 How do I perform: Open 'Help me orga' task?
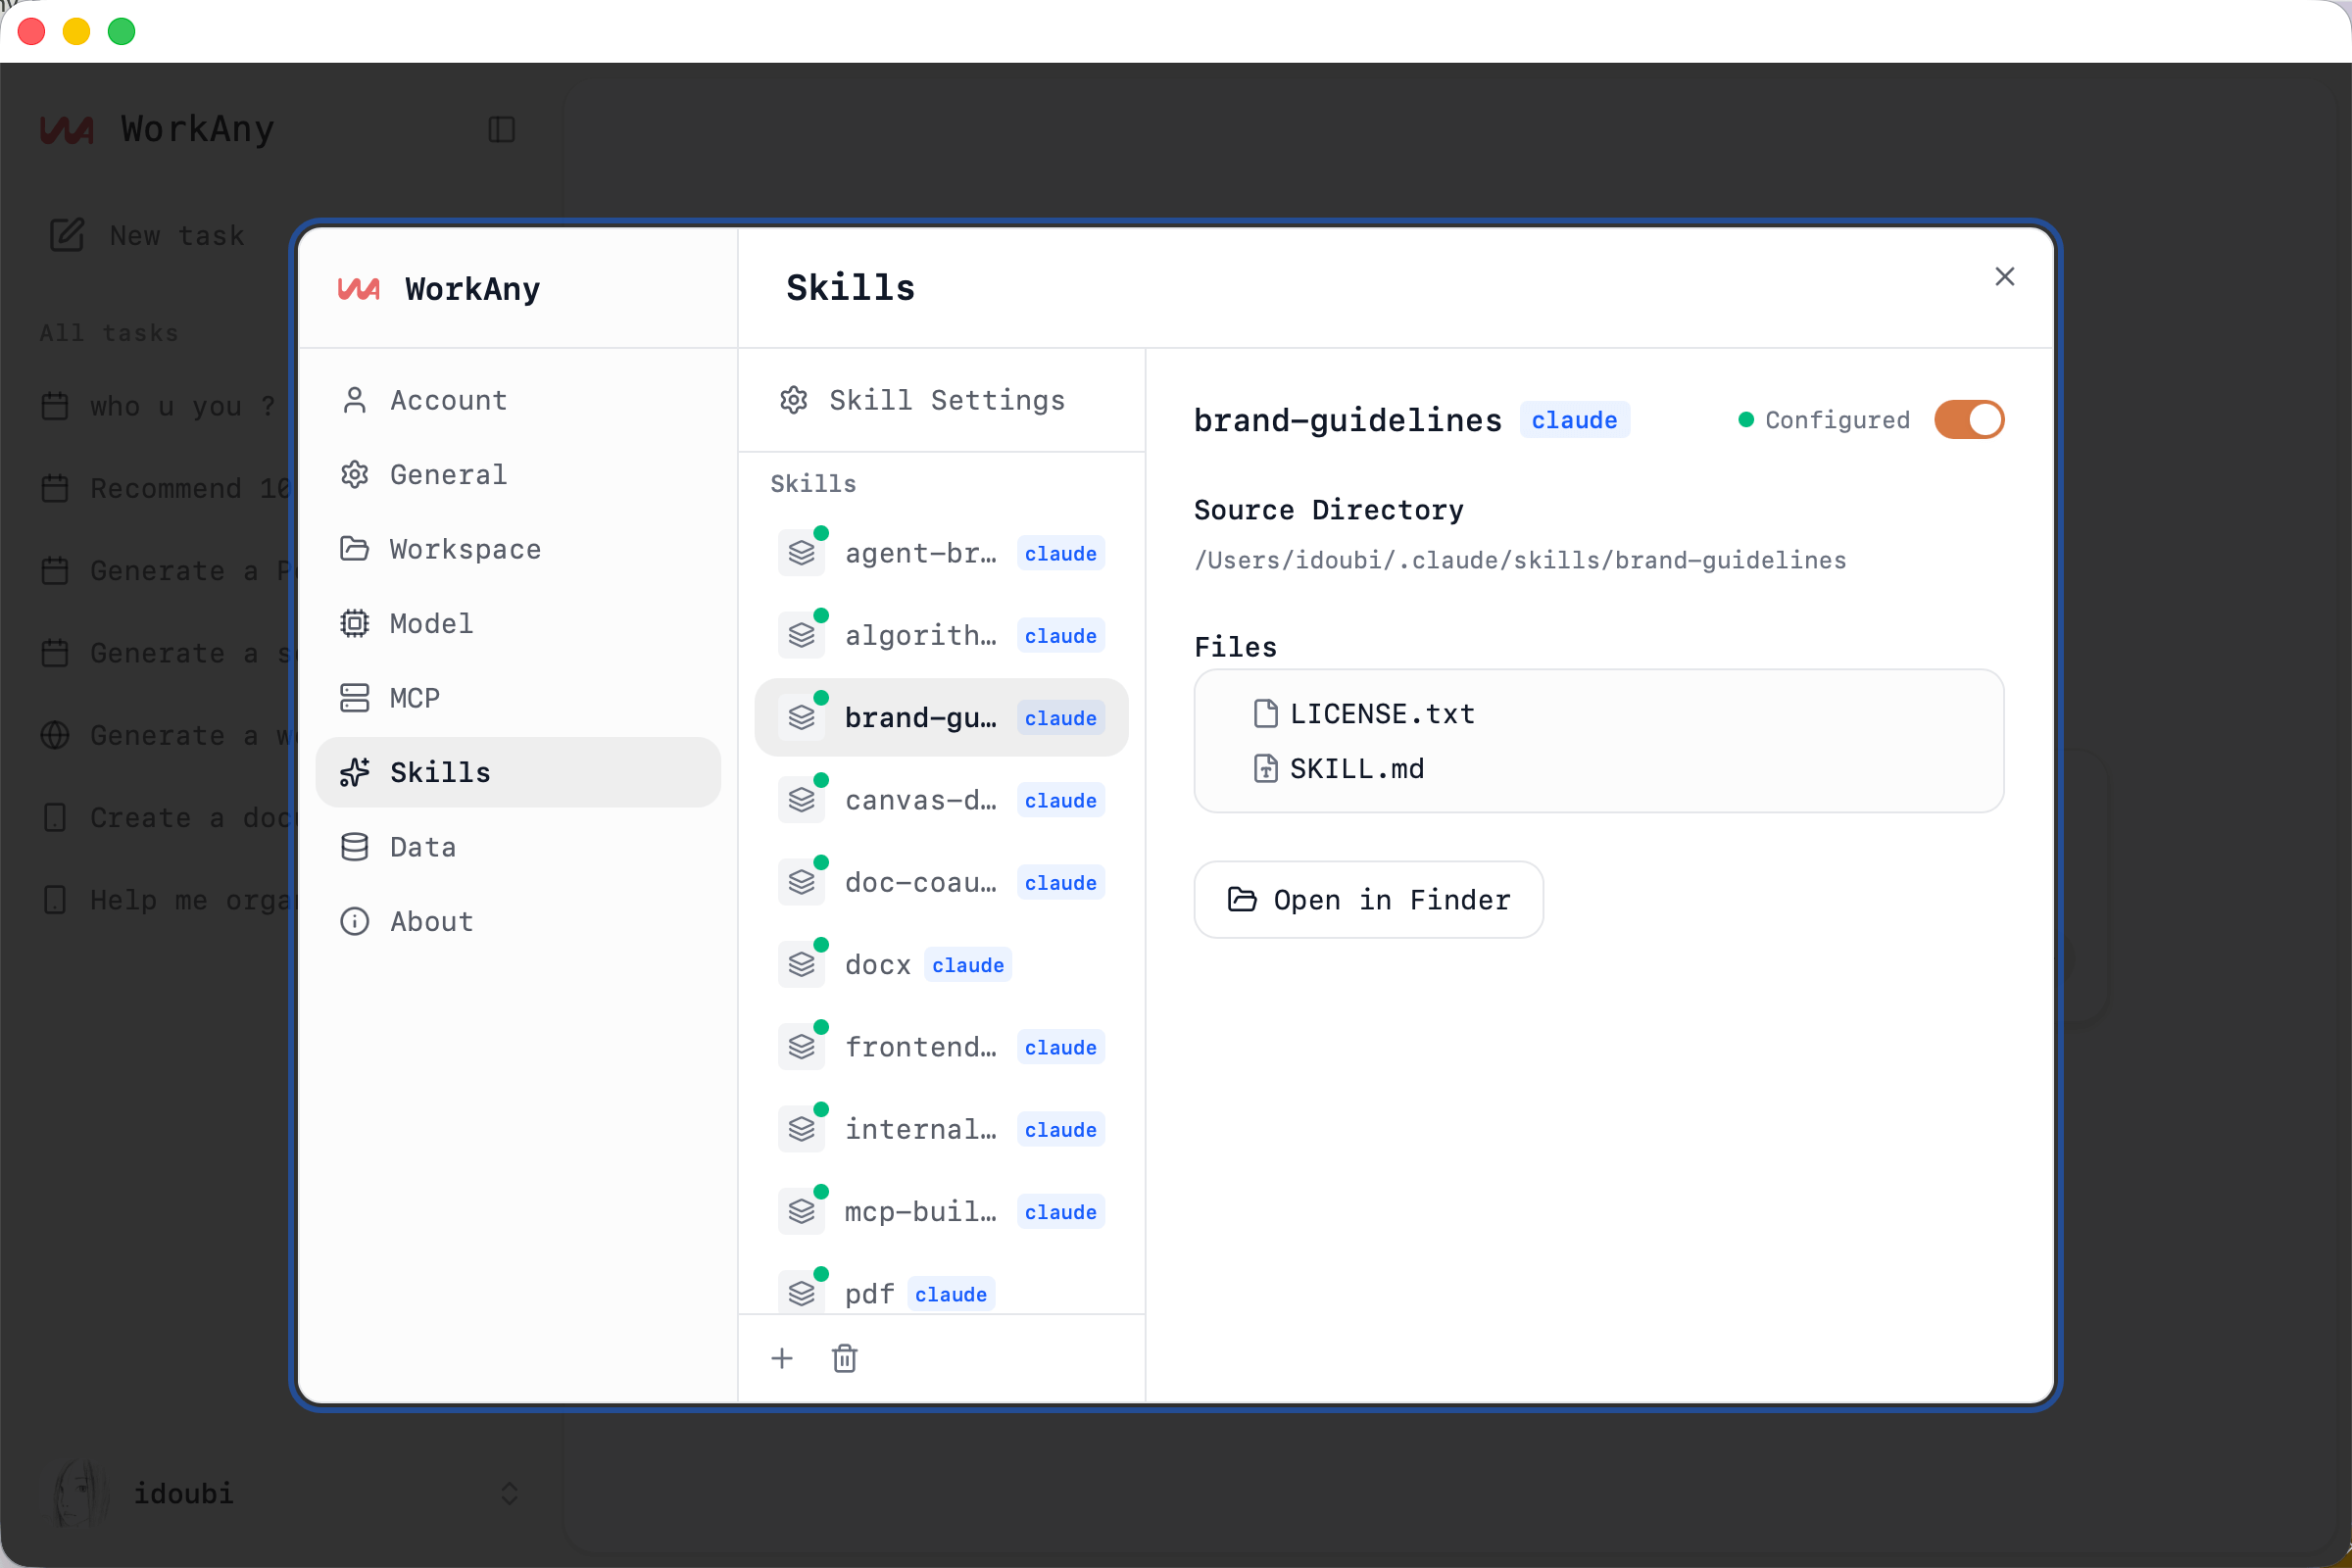168,900
